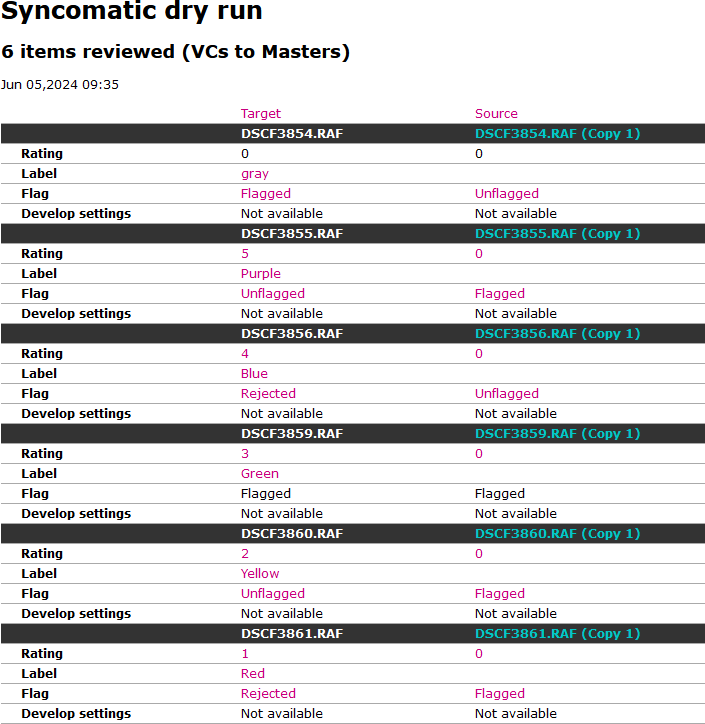705x724 pixels.
Task: Select the Yellow label value
Action: [x=260, y=574]
